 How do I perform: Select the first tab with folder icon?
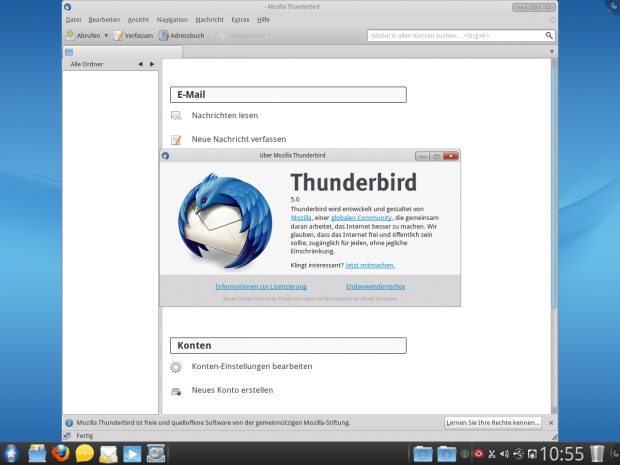click(123, 52)
